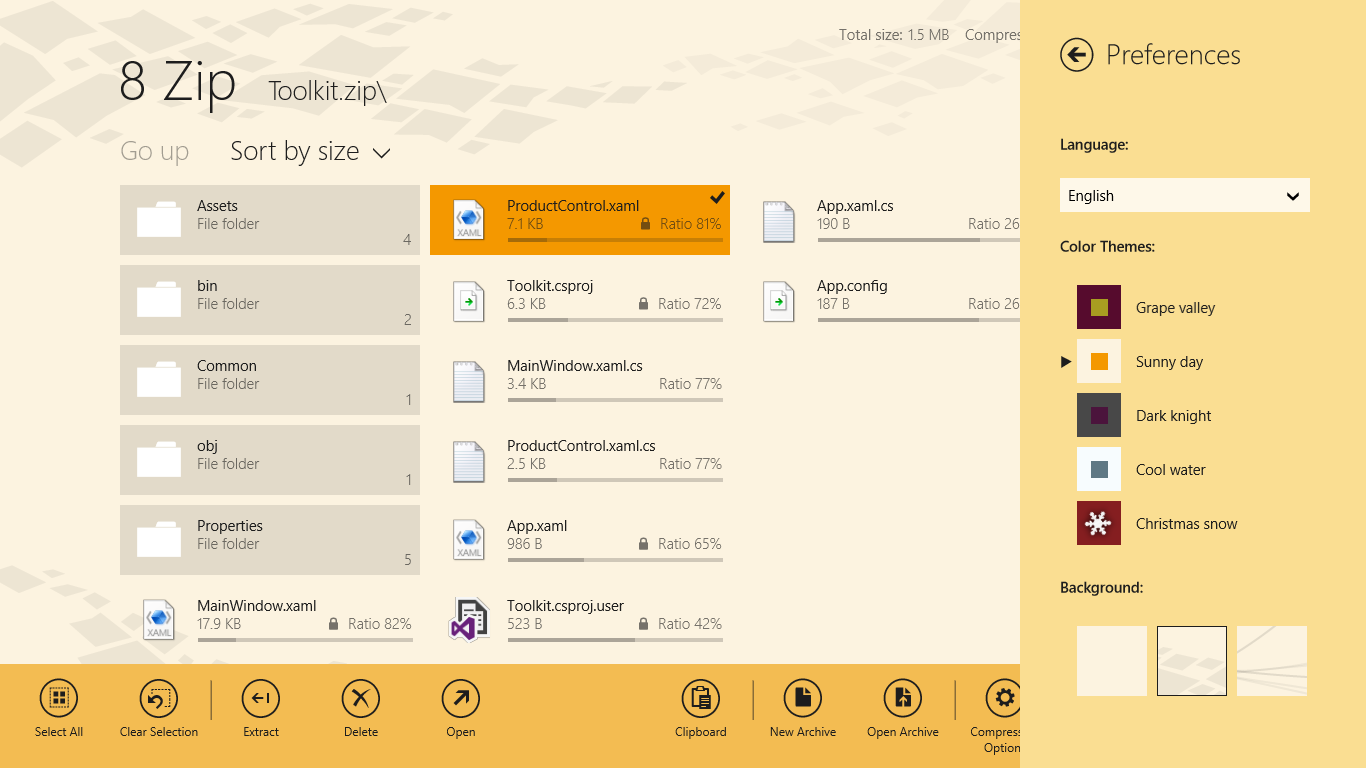Viewport: 1366px width, 768px height.
Task: Click ProductControl.xaml.cs document icon
Action: pyautogui.click(x=469, y=460)
